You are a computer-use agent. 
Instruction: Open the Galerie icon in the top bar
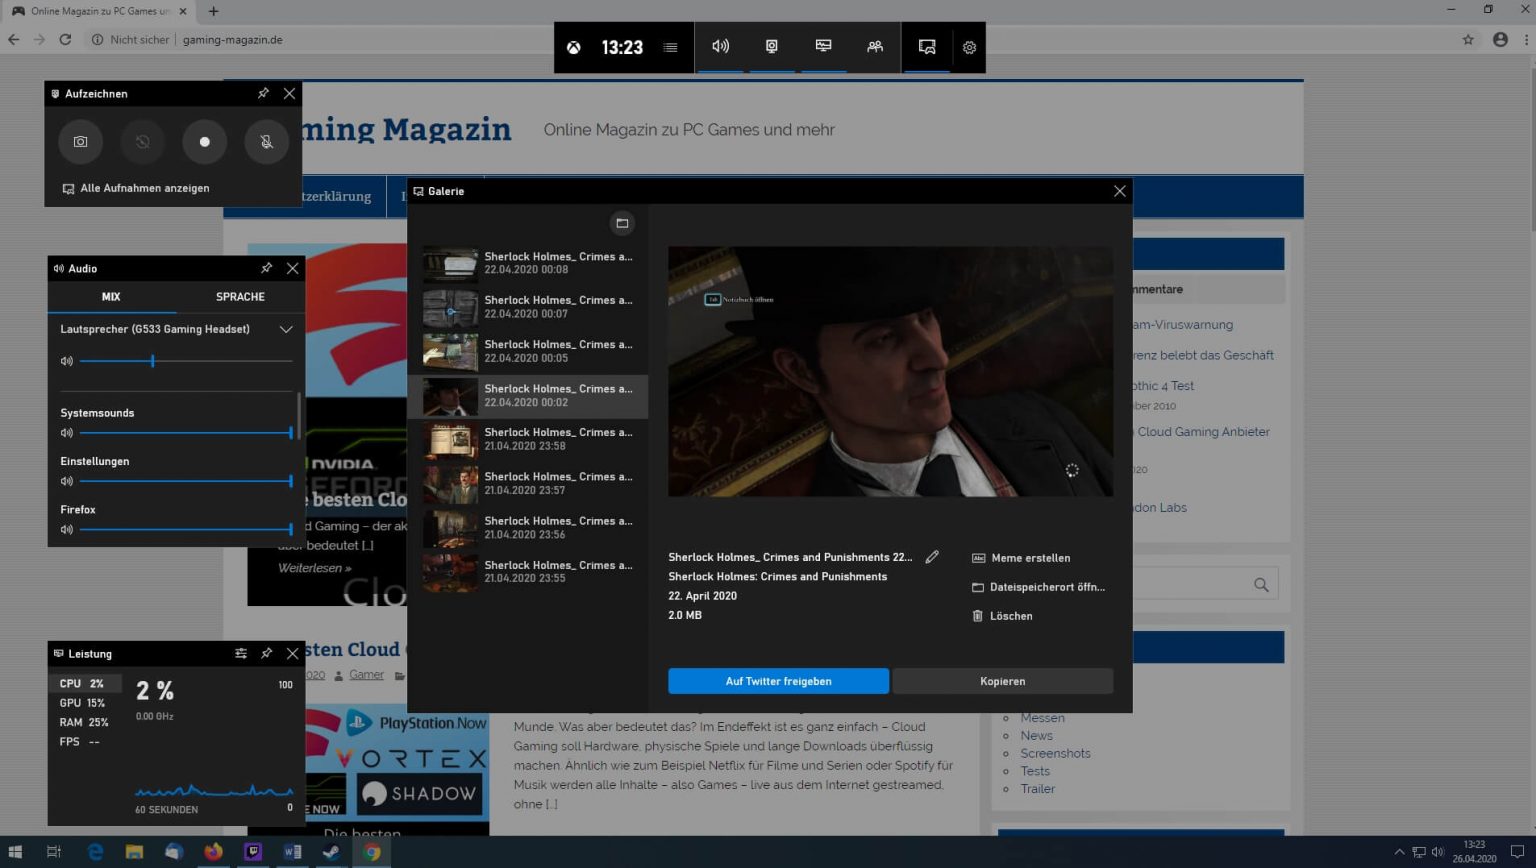click(x=925, y=46)
